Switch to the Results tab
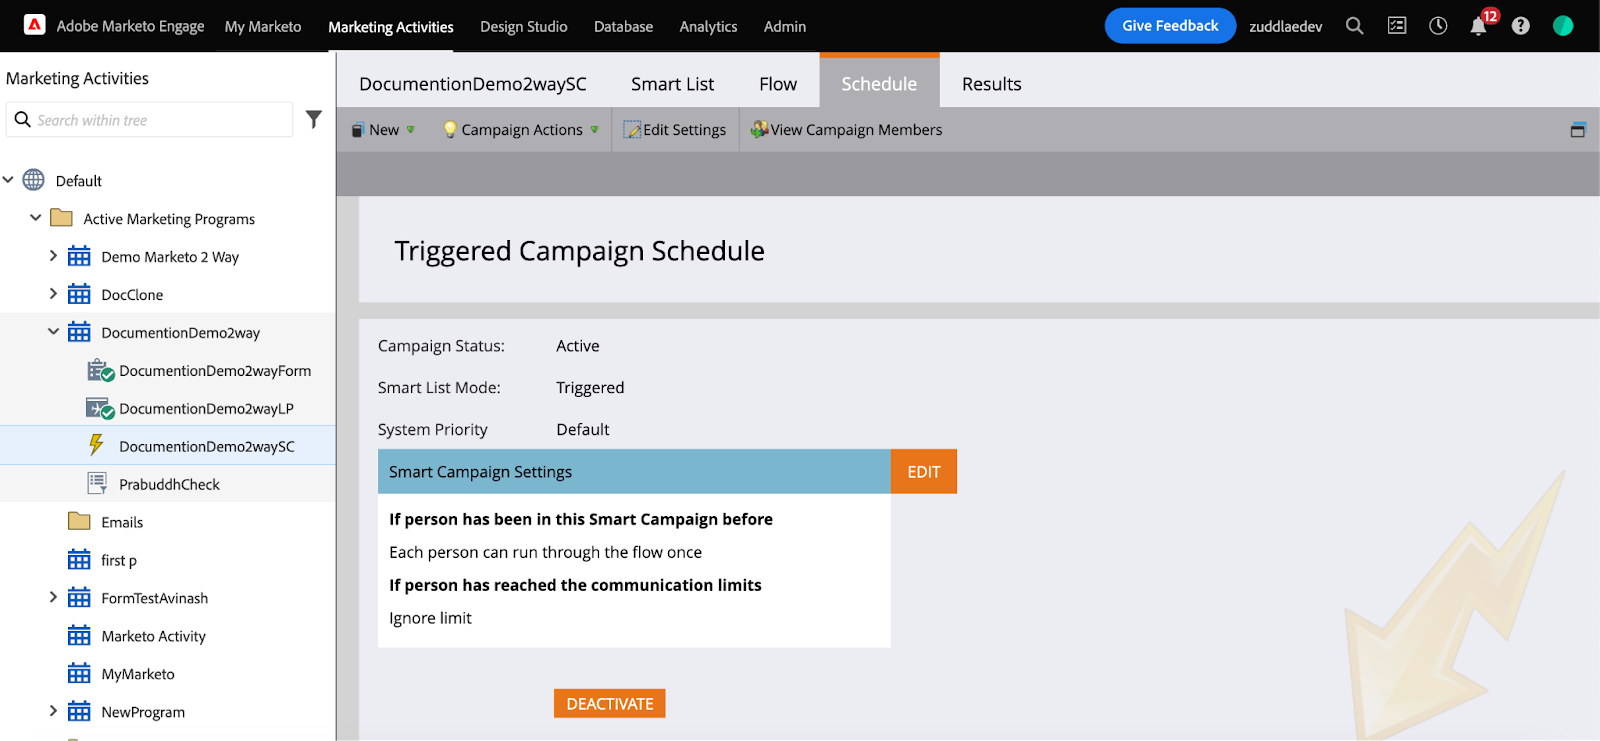The image size is (1600, 741). coord(992,84)
